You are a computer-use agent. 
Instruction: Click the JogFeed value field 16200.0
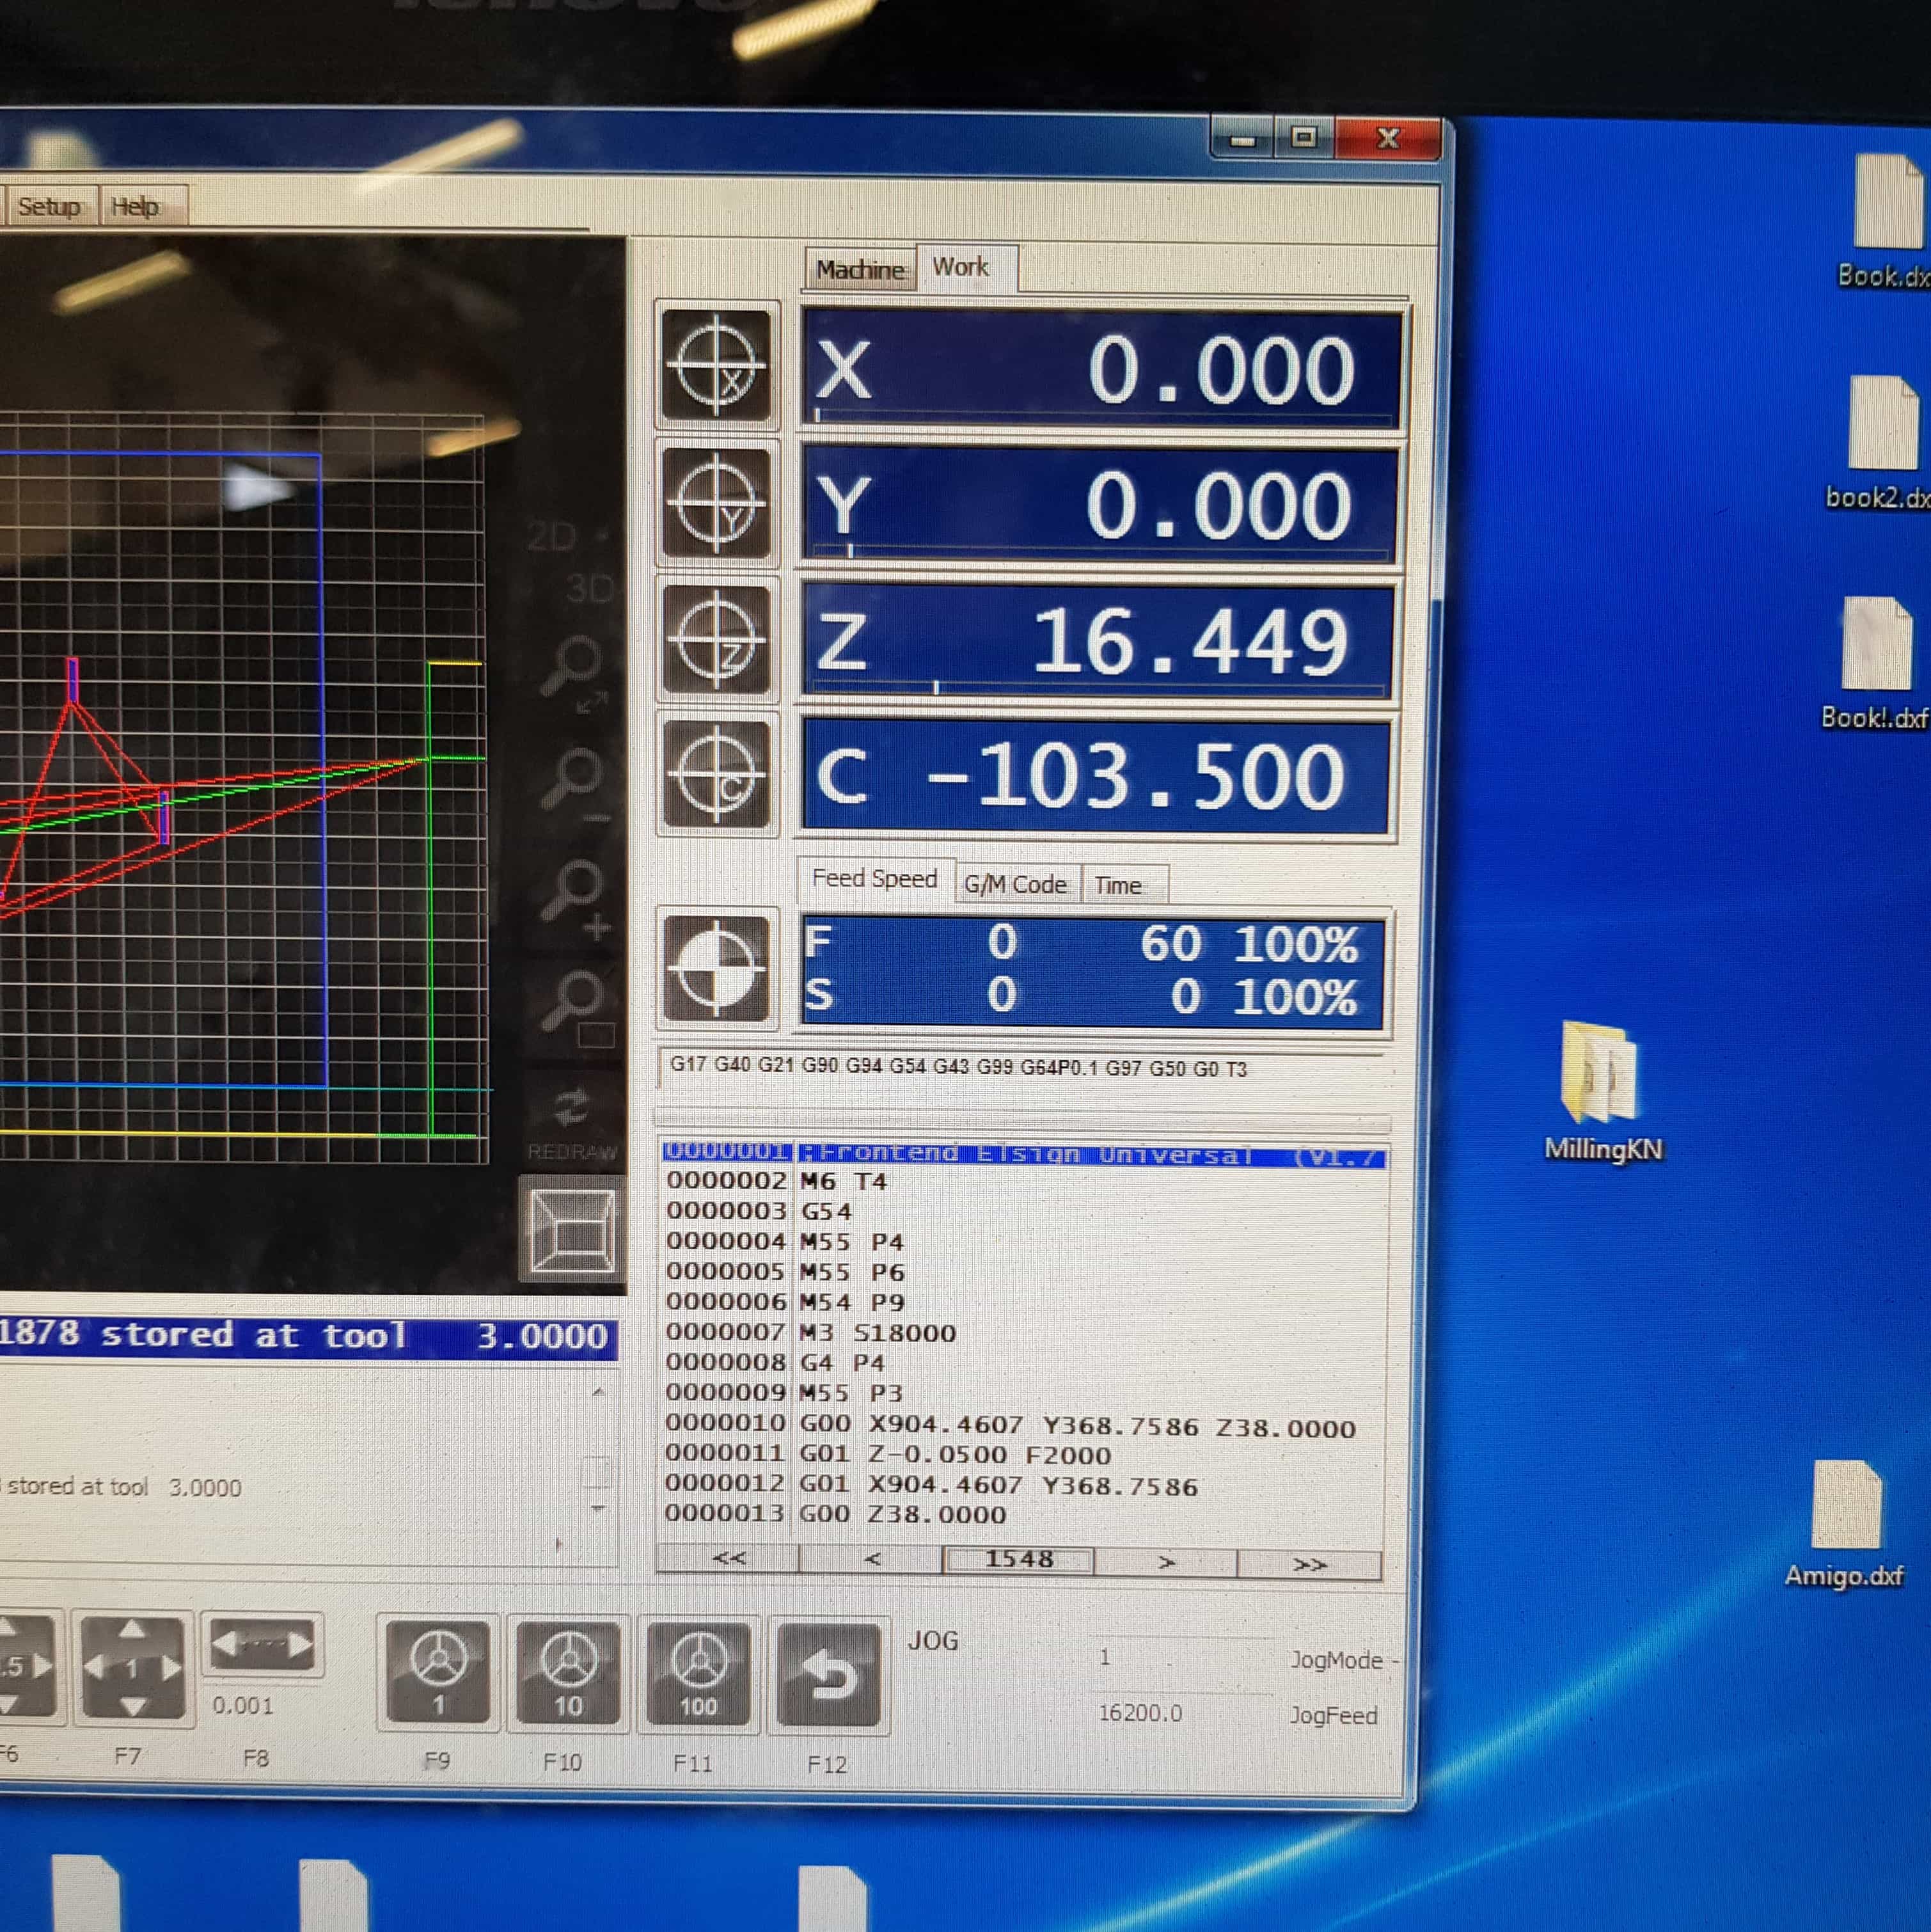[x=1140, y=1713]
